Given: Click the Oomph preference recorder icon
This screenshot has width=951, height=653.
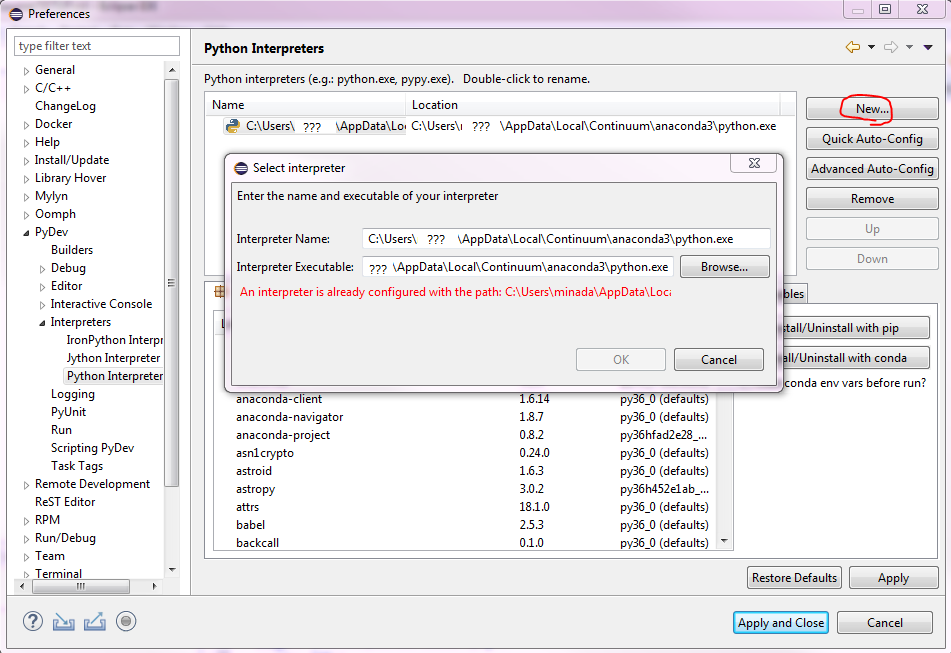Looking at the screenshot, I should click(x=125, y=621).
